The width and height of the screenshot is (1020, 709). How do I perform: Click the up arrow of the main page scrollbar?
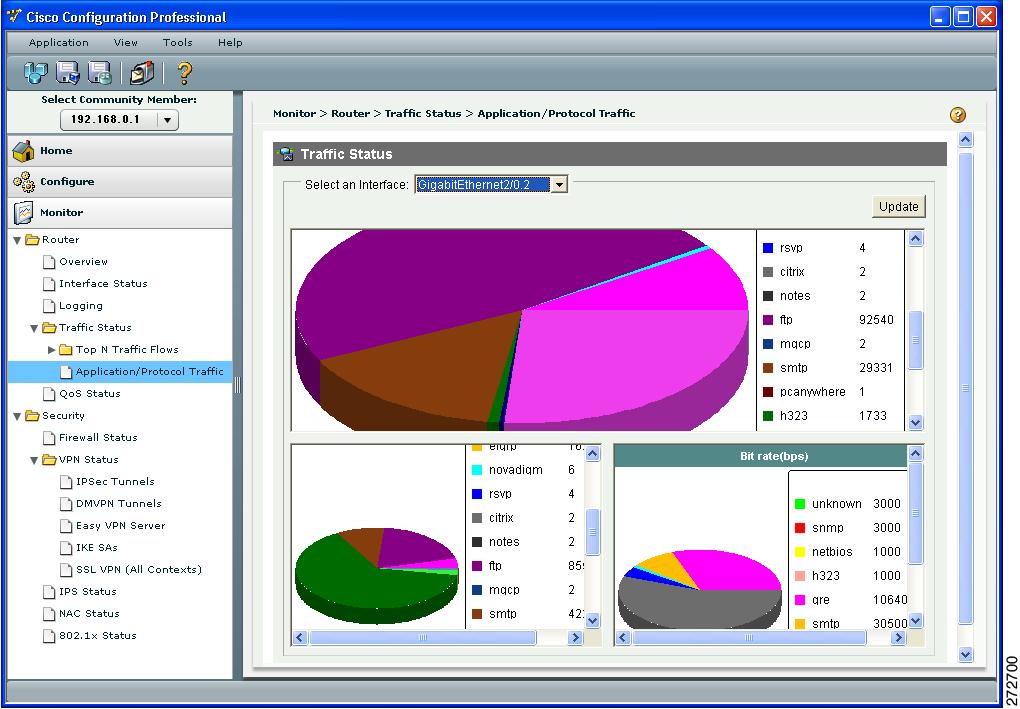point(965,139)
